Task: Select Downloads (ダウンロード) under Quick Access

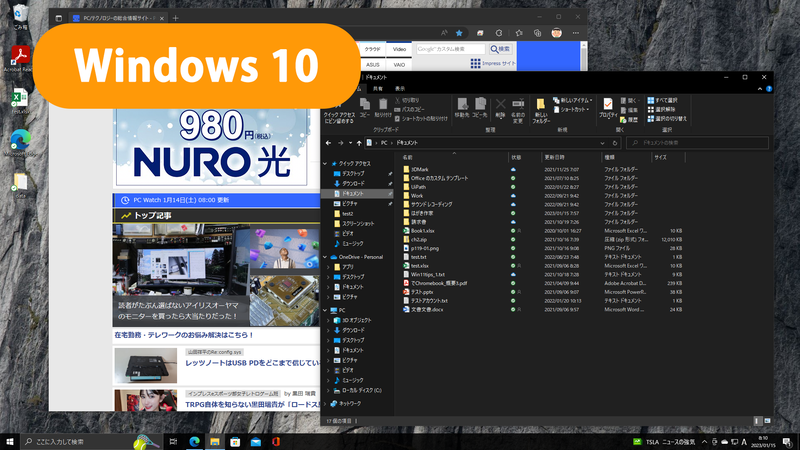Action: click(353, 184)
